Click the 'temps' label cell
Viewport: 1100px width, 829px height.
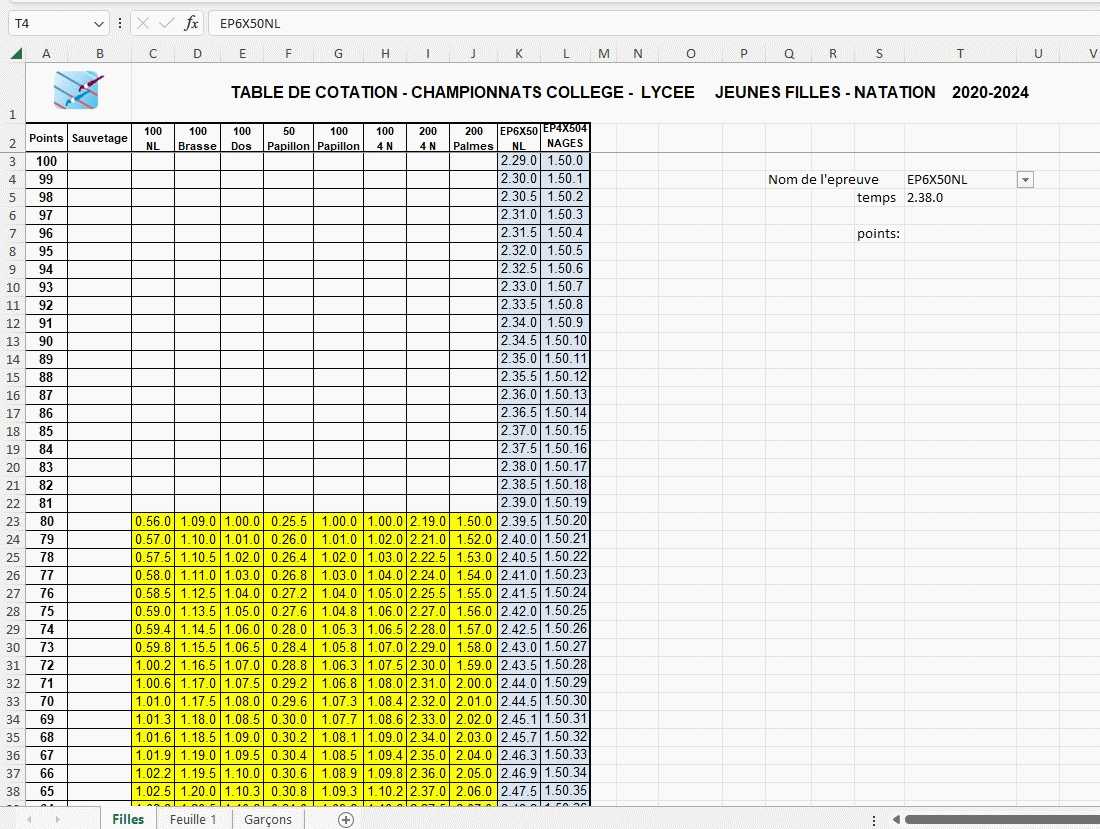[x=876, y=197]
